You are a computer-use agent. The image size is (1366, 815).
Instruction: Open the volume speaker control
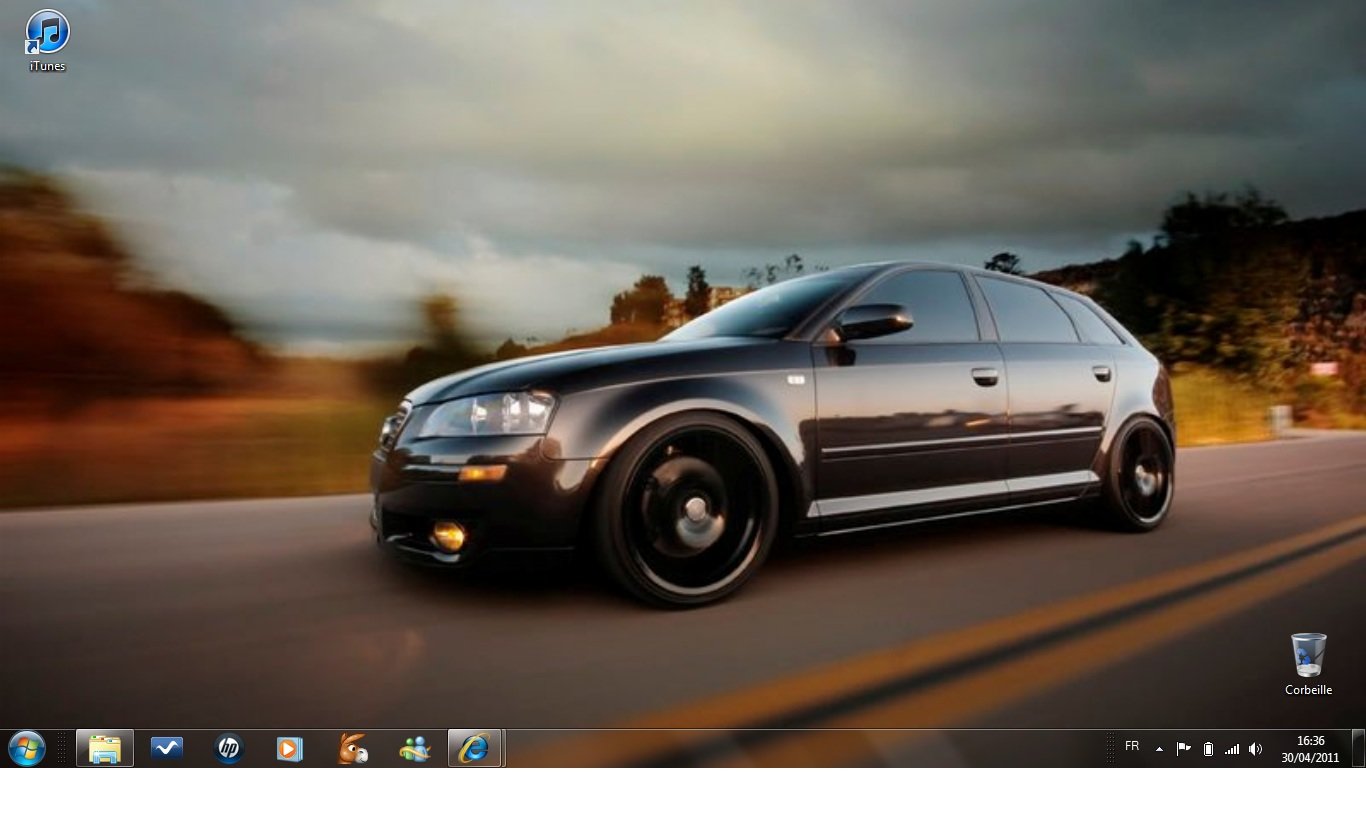pyautogui.click(x=1256, y=749)
